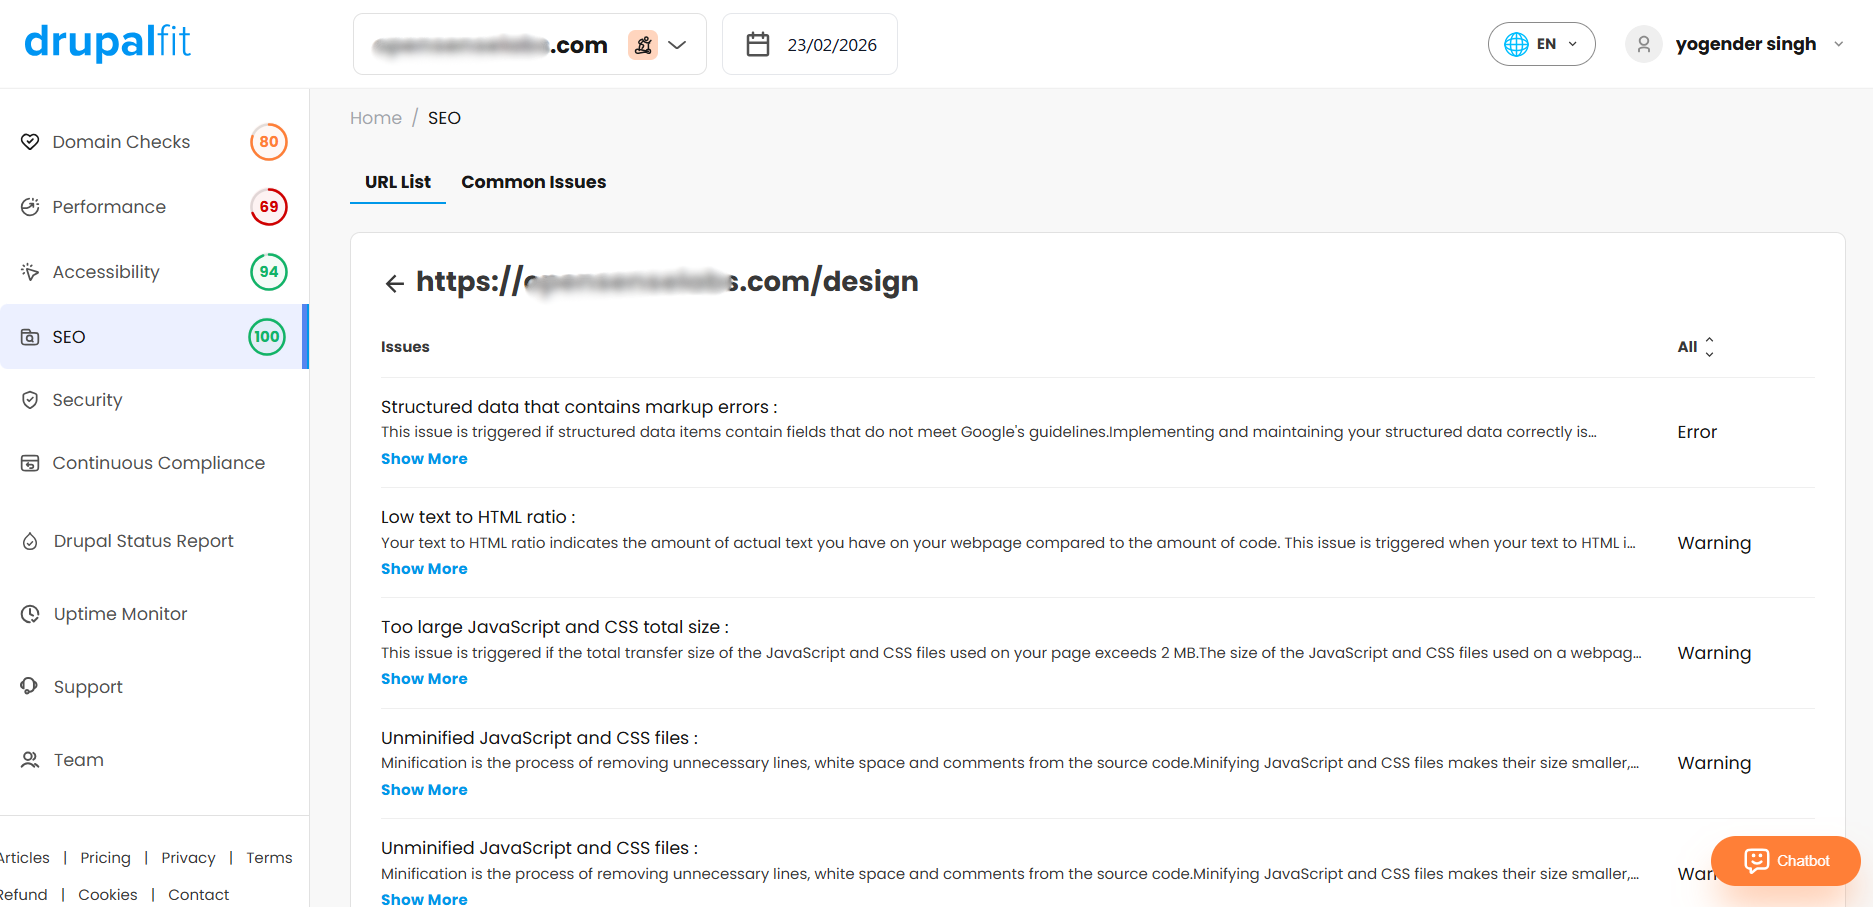Image resolution: width=1873 pixels, height=907 pixels.
Task: Click the Security shield icon
Action: click(x=30, y=400)
